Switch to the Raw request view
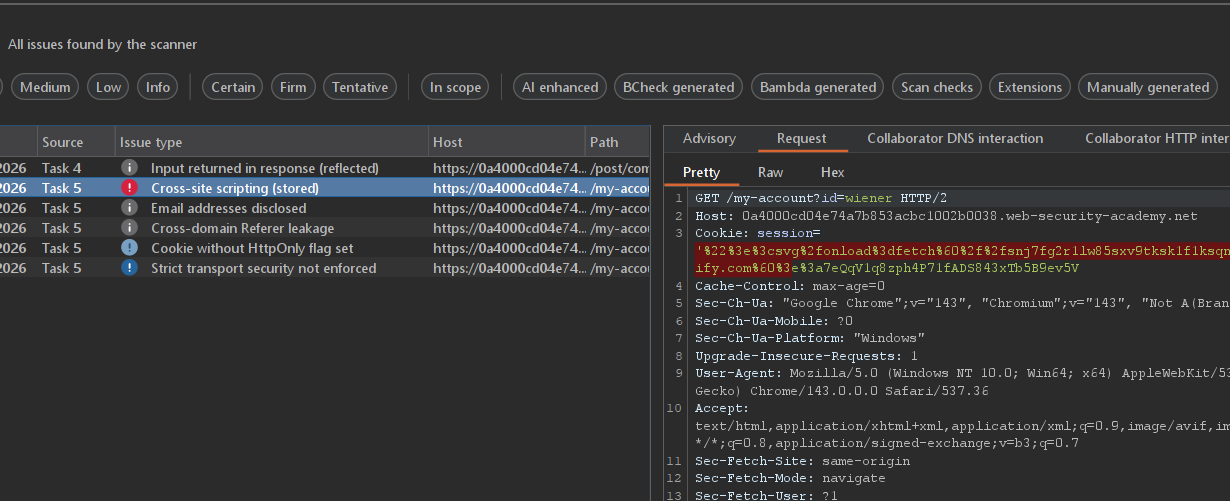Screen dimensions: 1230x501 (770, 172)
